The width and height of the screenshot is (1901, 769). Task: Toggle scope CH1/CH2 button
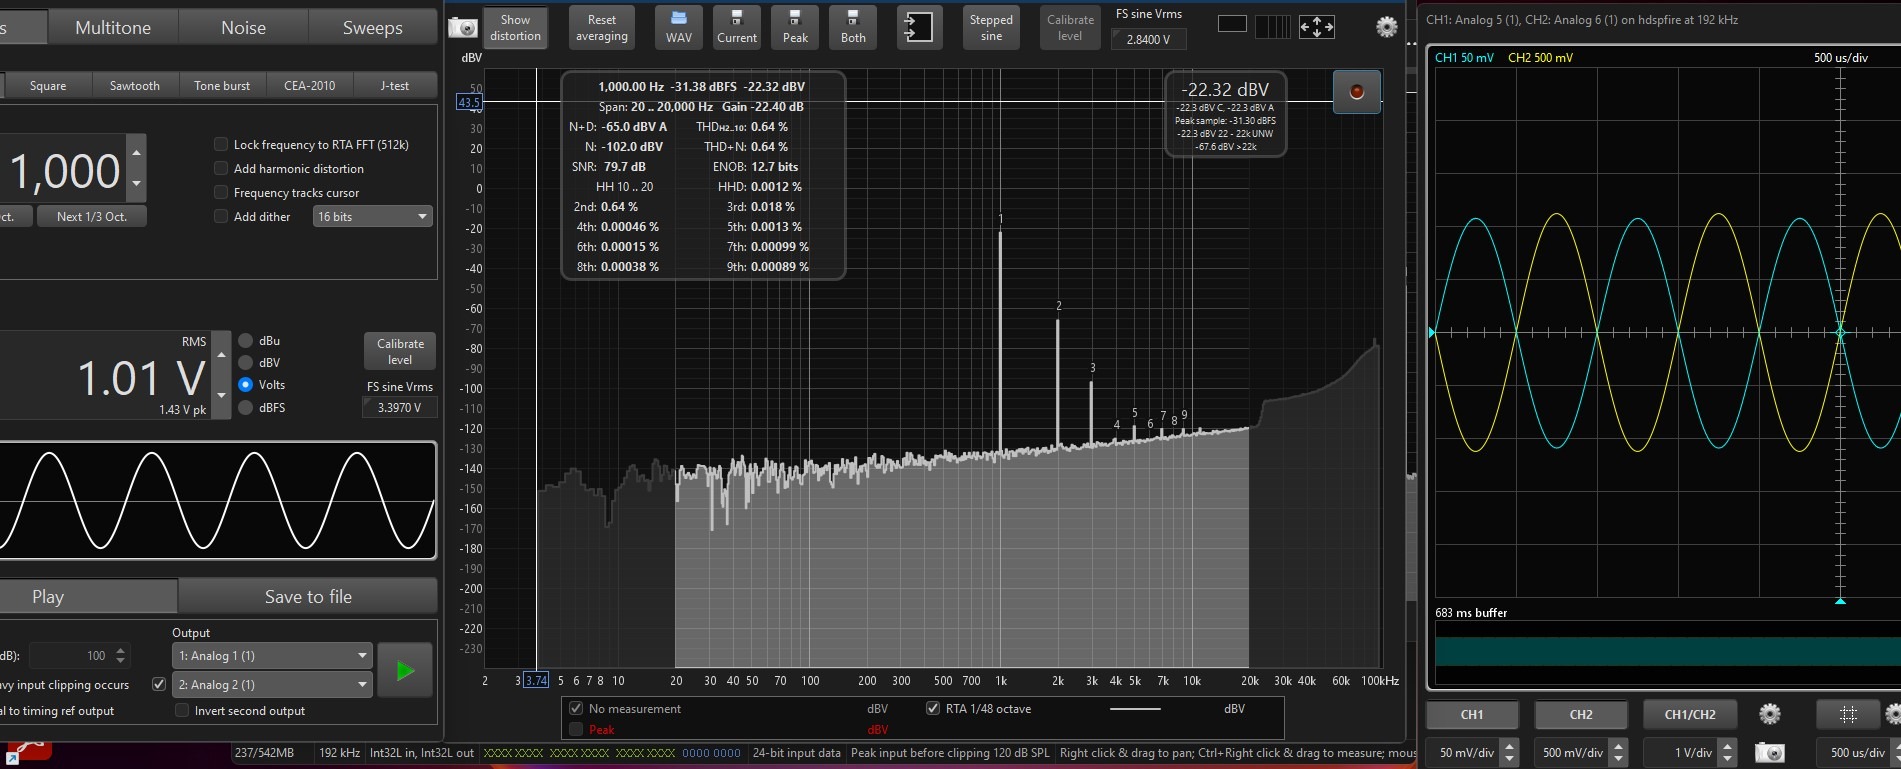tap(1690, 714)
